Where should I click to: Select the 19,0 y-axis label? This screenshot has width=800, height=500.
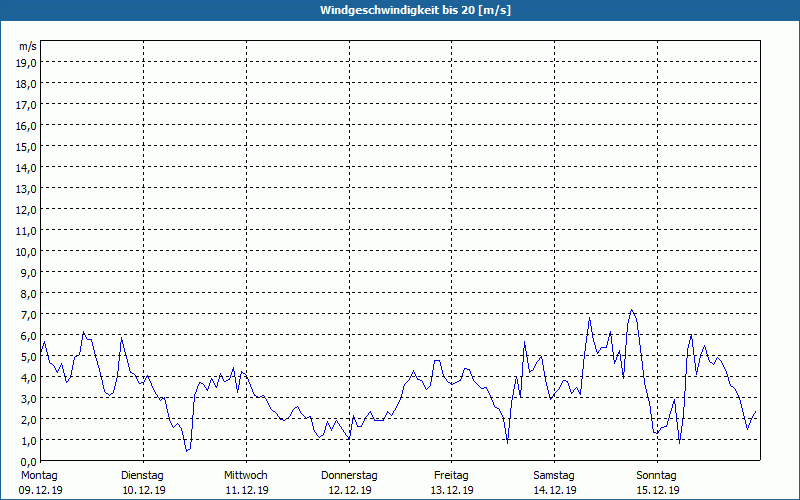tap(27, 62)
